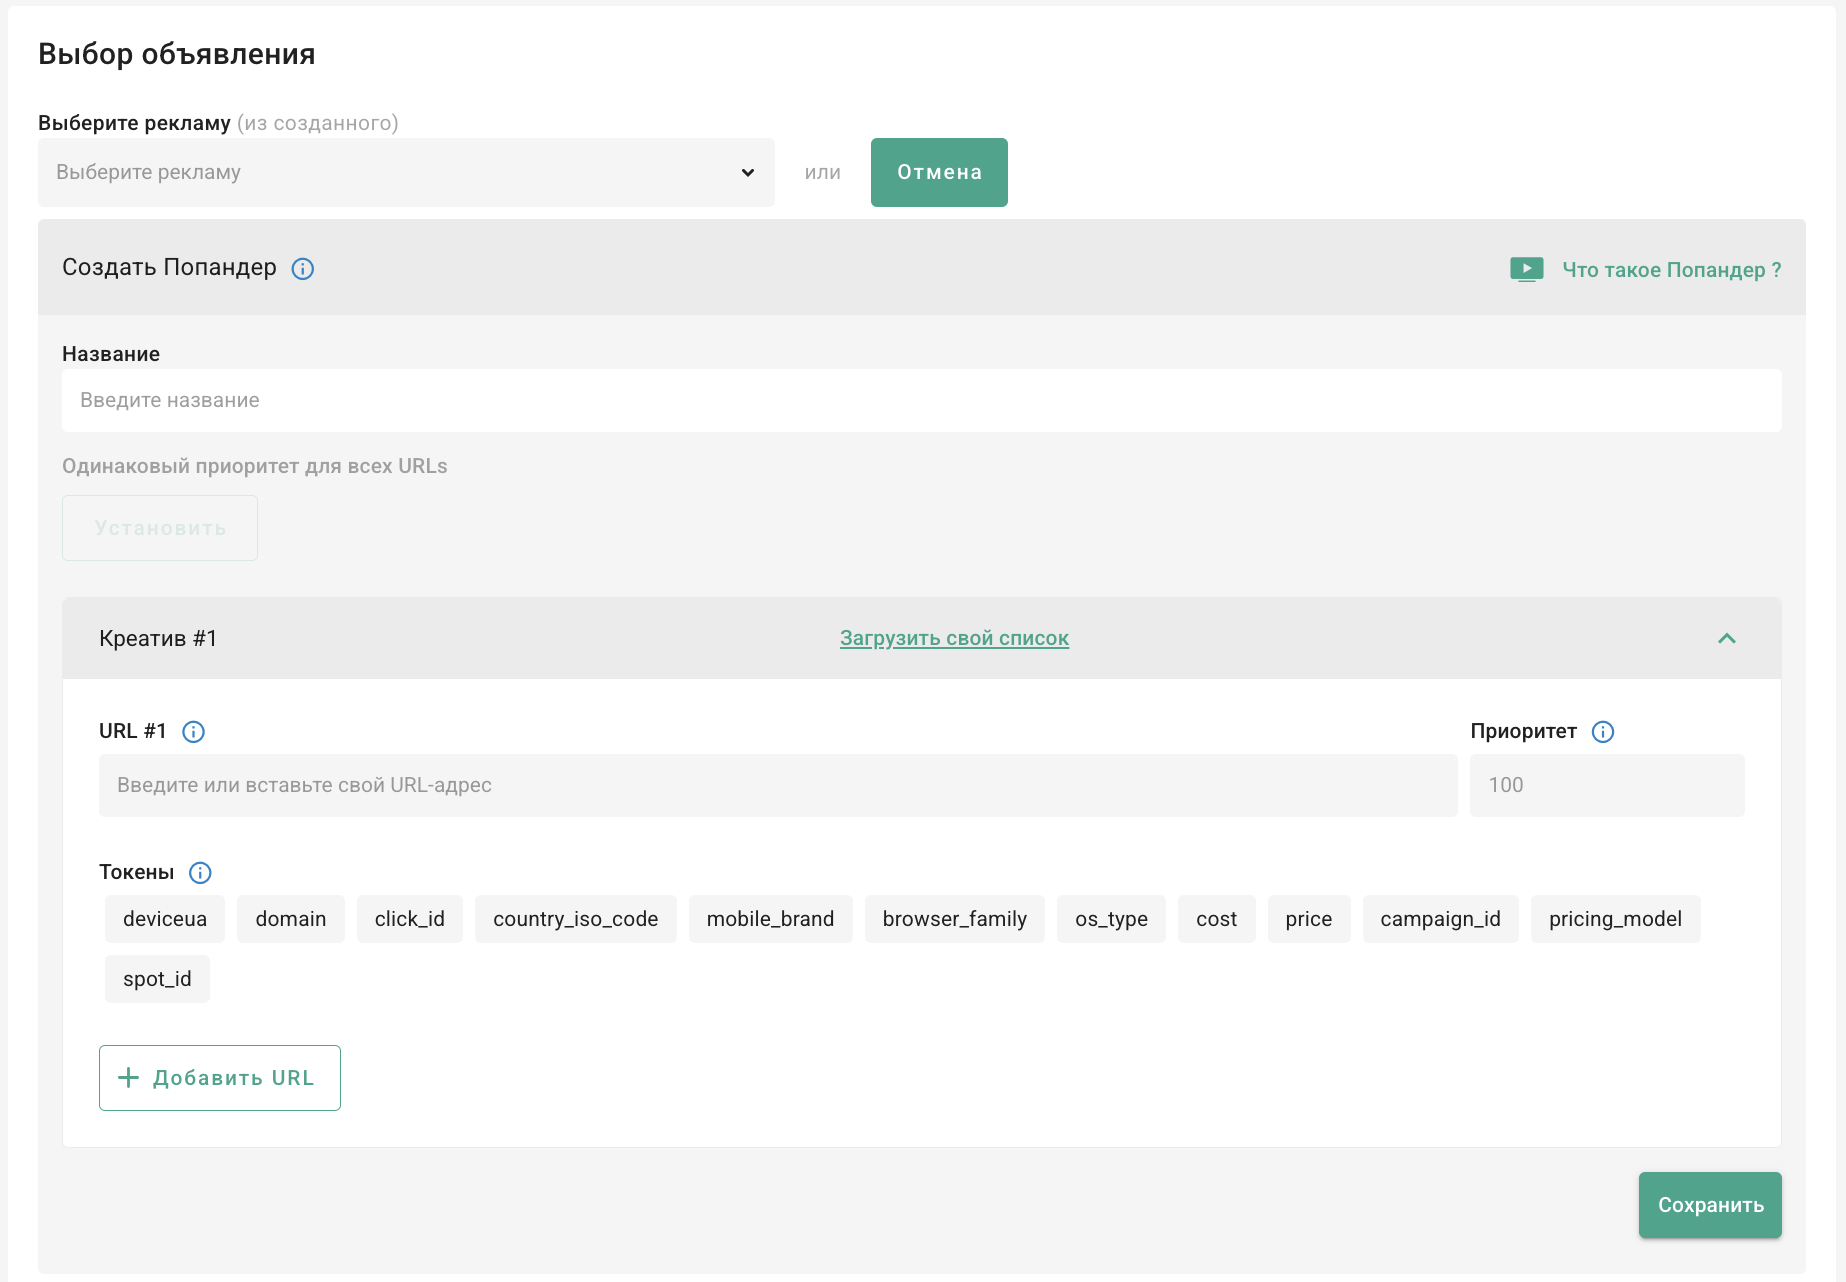Click info icon next to Создать Попандер
Image resolution: width=1846 pixels, height=1282 pixels.
(x=302, y=269)
